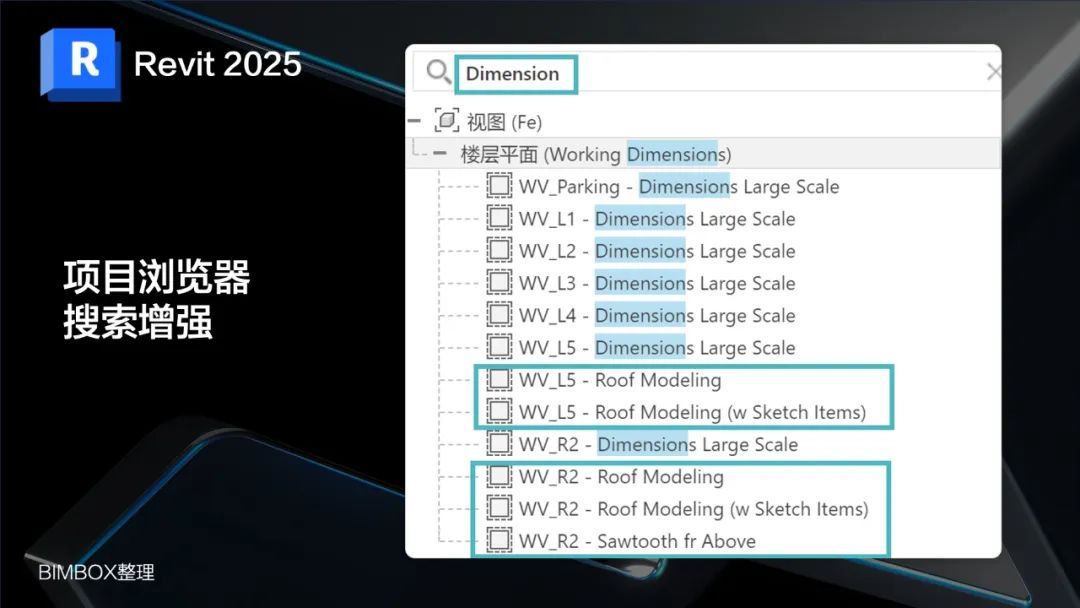This screenshot has height=608, width=1080.
Task: Click the views category icon beside 视图 (Fe)
Action: click(448, 120)
